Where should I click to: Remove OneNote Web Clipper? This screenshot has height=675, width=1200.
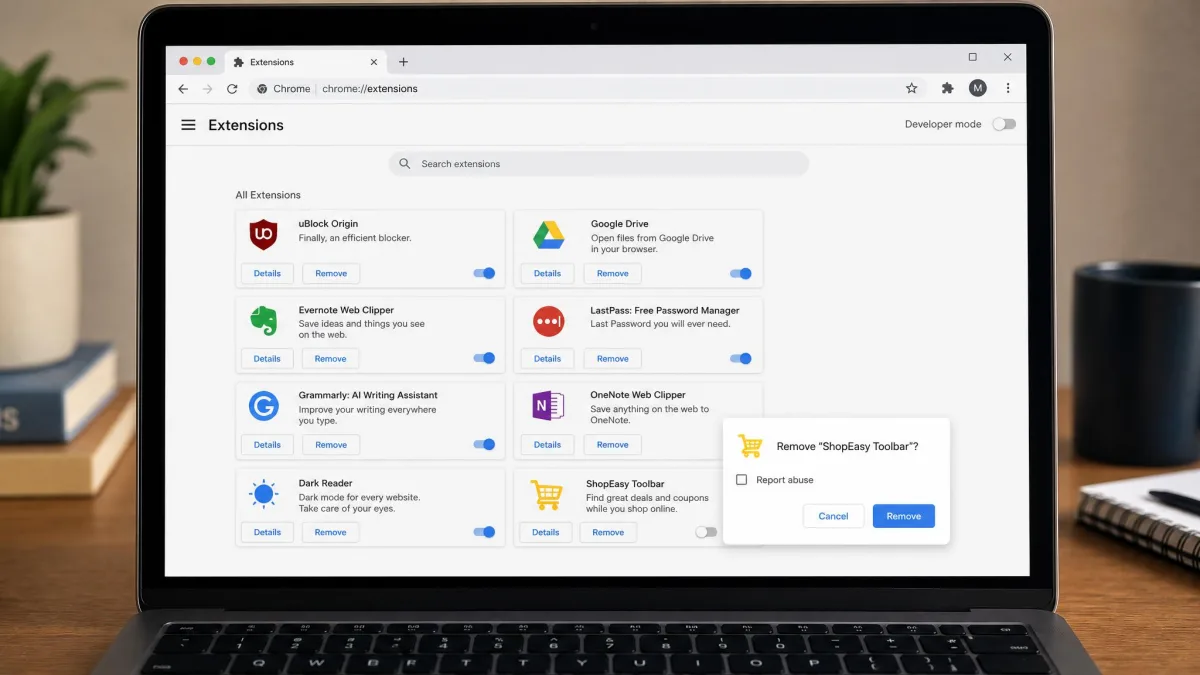tap(613, 444)
